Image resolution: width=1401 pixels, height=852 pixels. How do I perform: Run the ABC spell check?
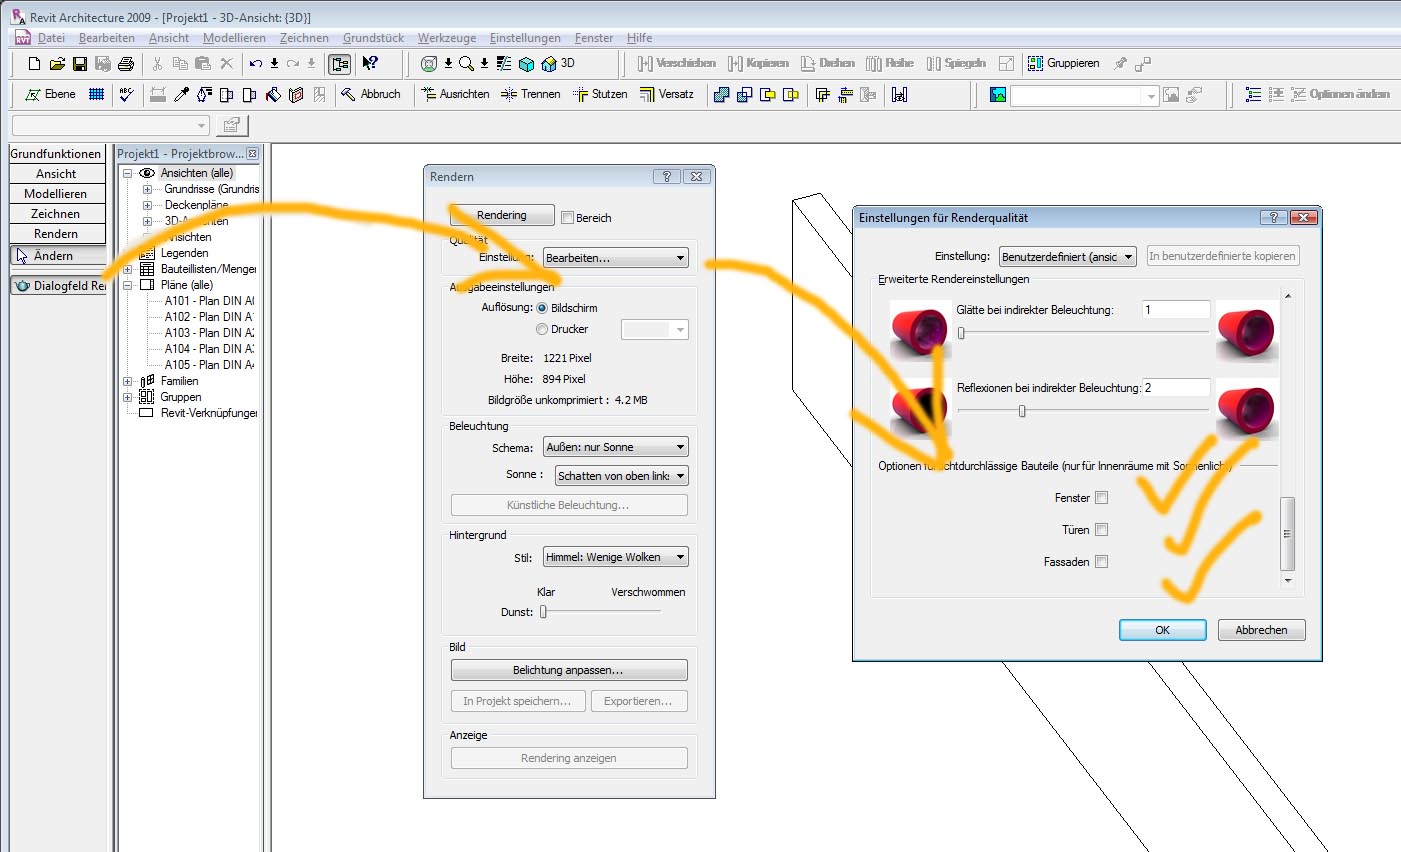click(x=126, y=94)
